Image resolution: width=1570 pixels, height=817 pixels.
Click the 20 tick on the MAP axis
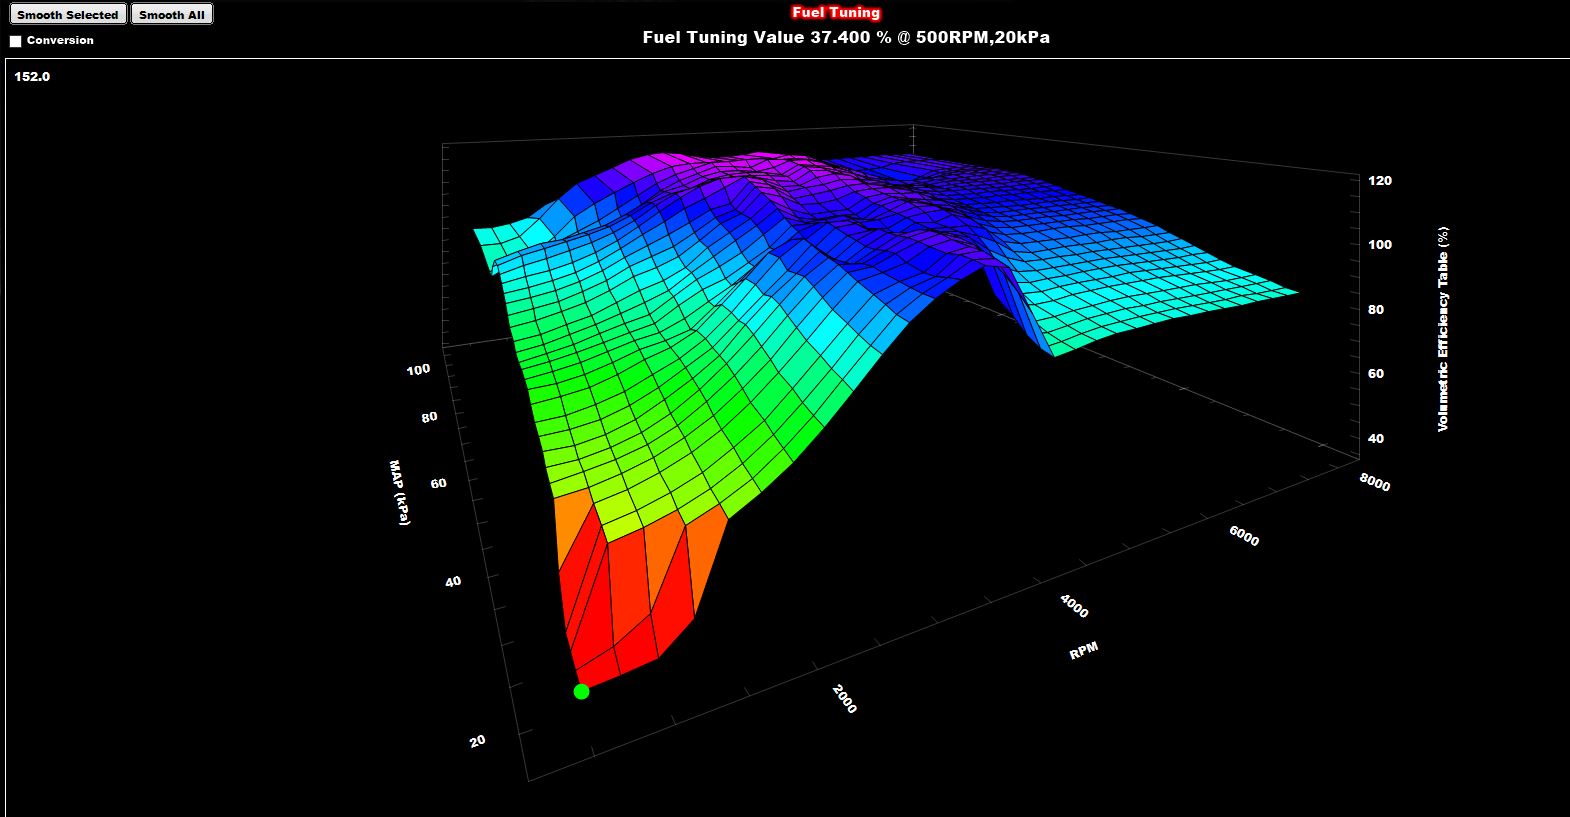click(x=478, y=741)
